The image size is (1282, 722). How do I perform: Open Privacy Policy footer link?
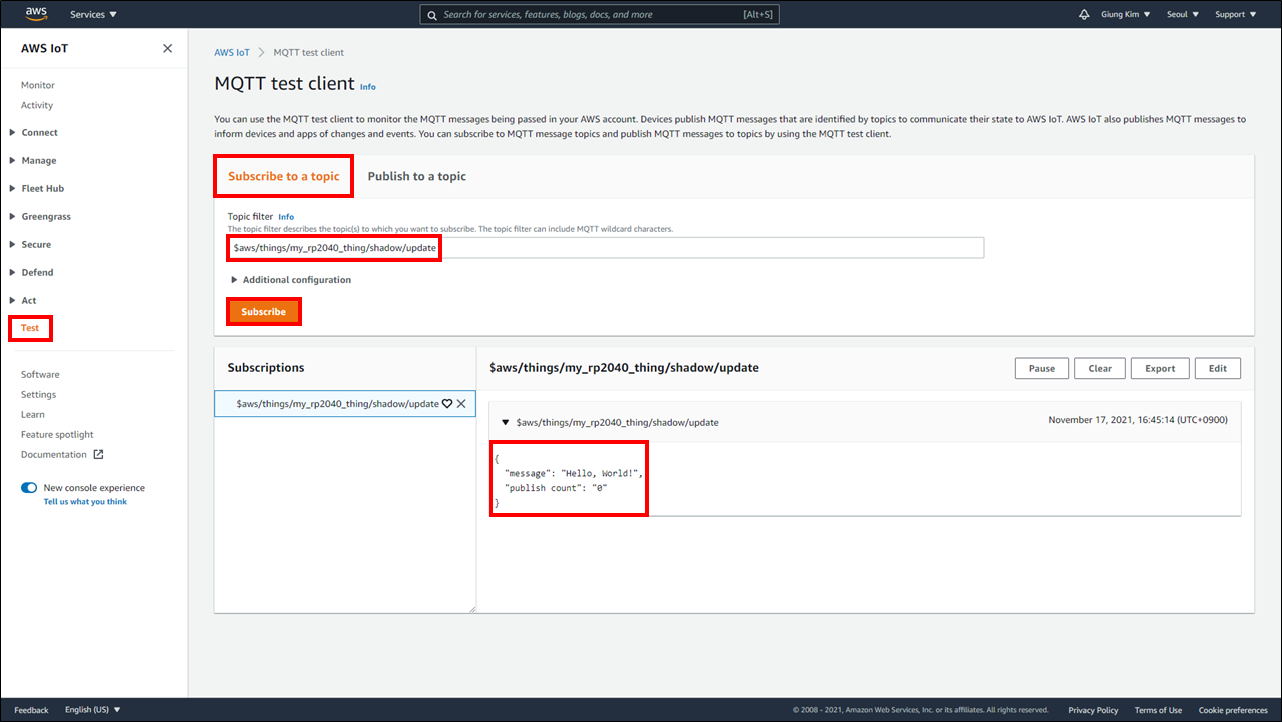[x=1093, y=710]
